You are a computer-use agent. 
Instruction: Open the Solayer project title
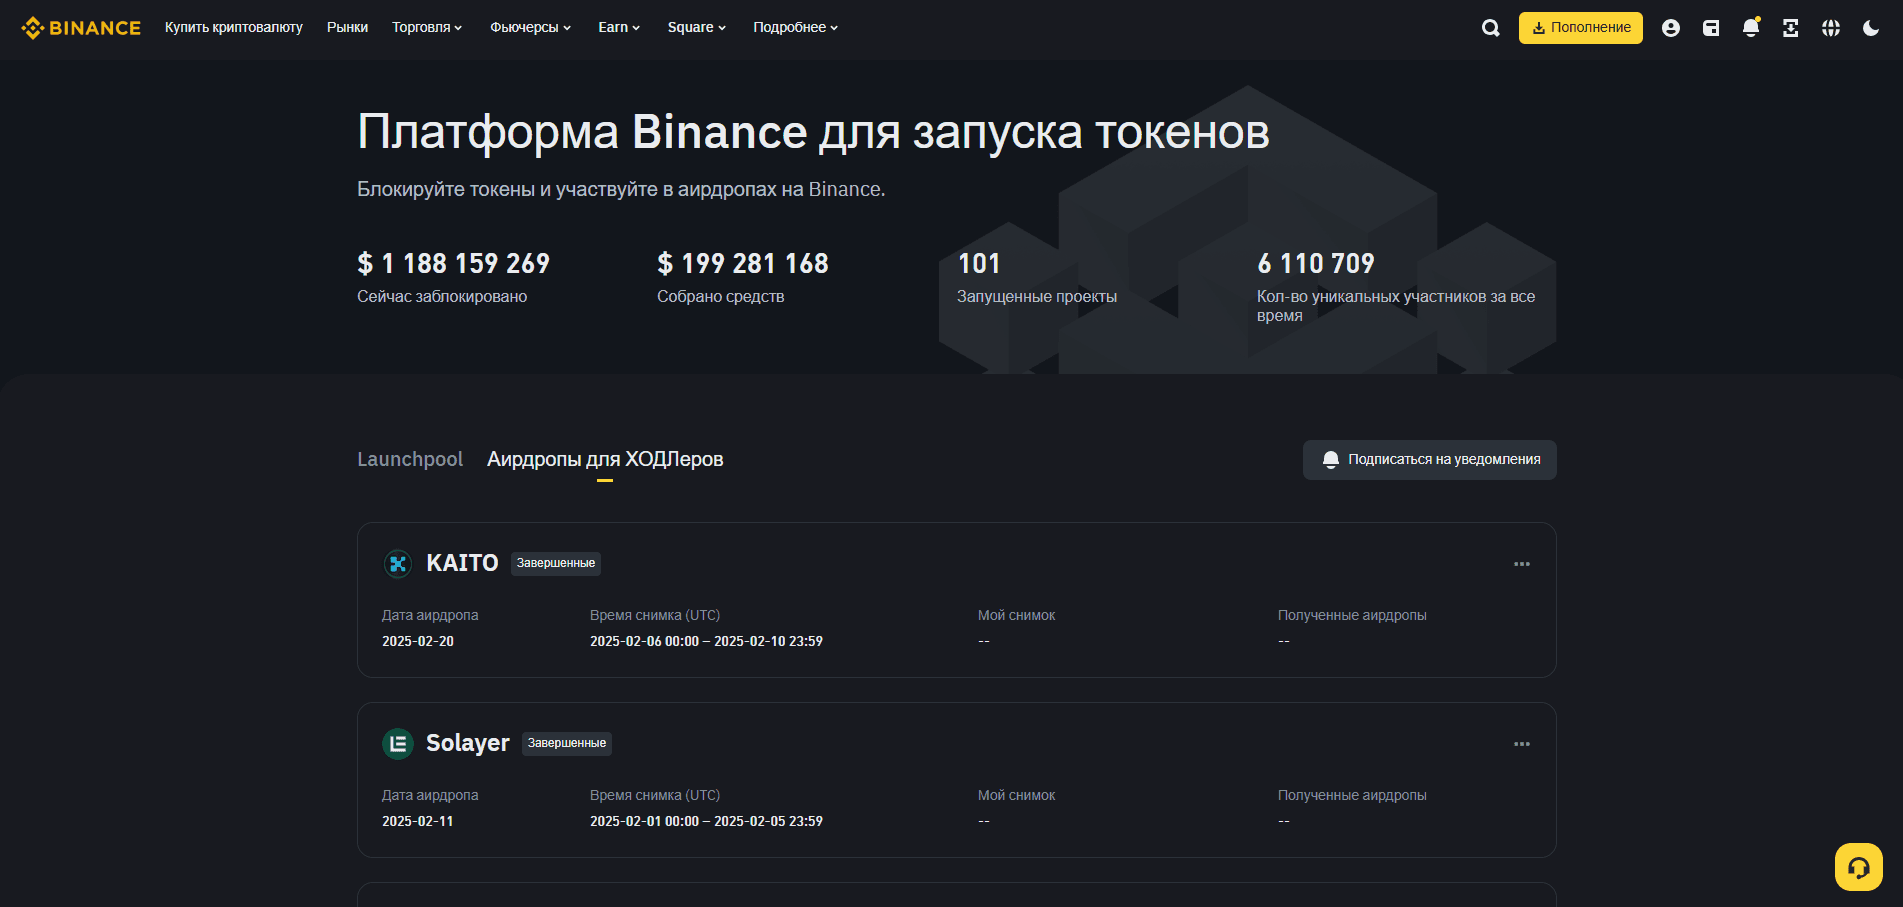(468, 743)
